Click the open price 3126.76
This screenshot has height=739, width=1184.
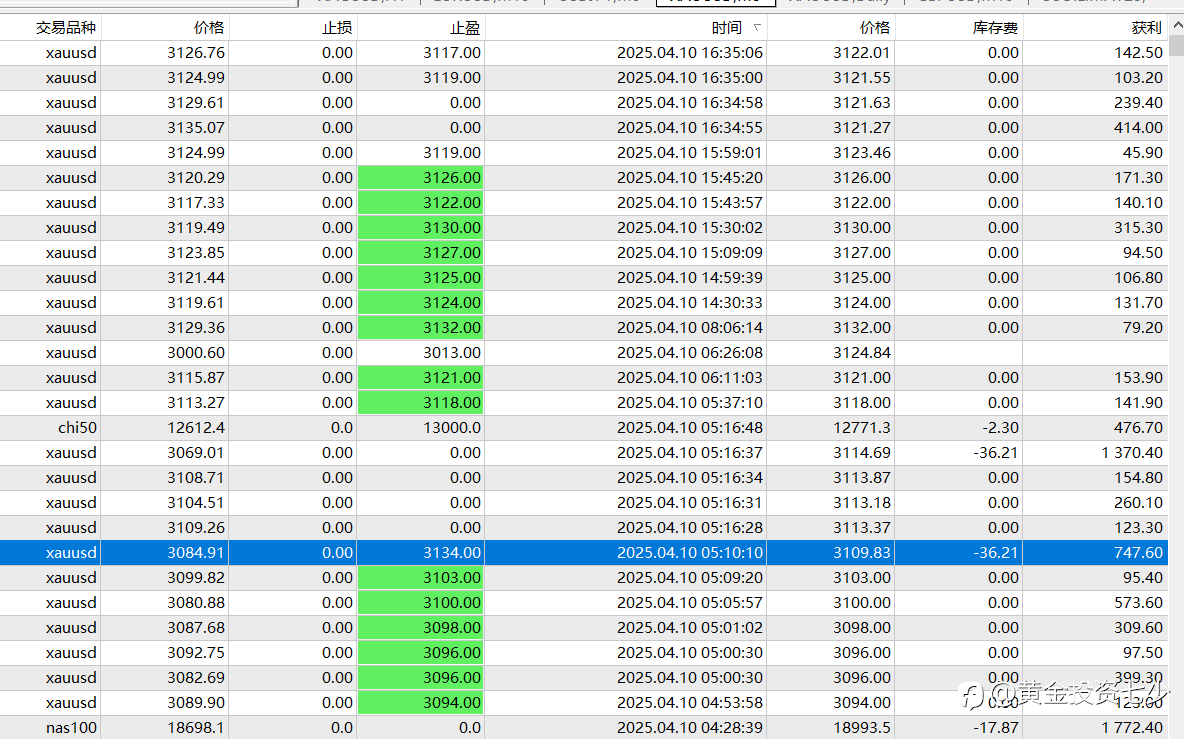pos(196,53)
